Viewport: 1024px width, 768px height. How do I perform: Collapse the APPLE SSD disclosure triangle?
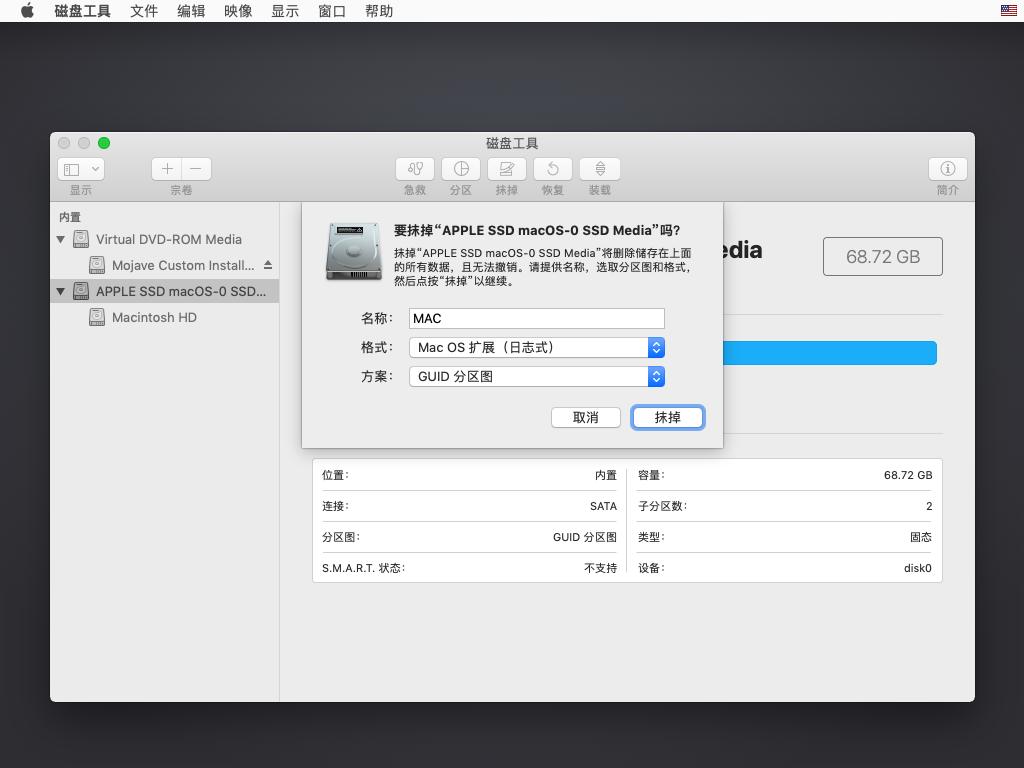(61, 291)
